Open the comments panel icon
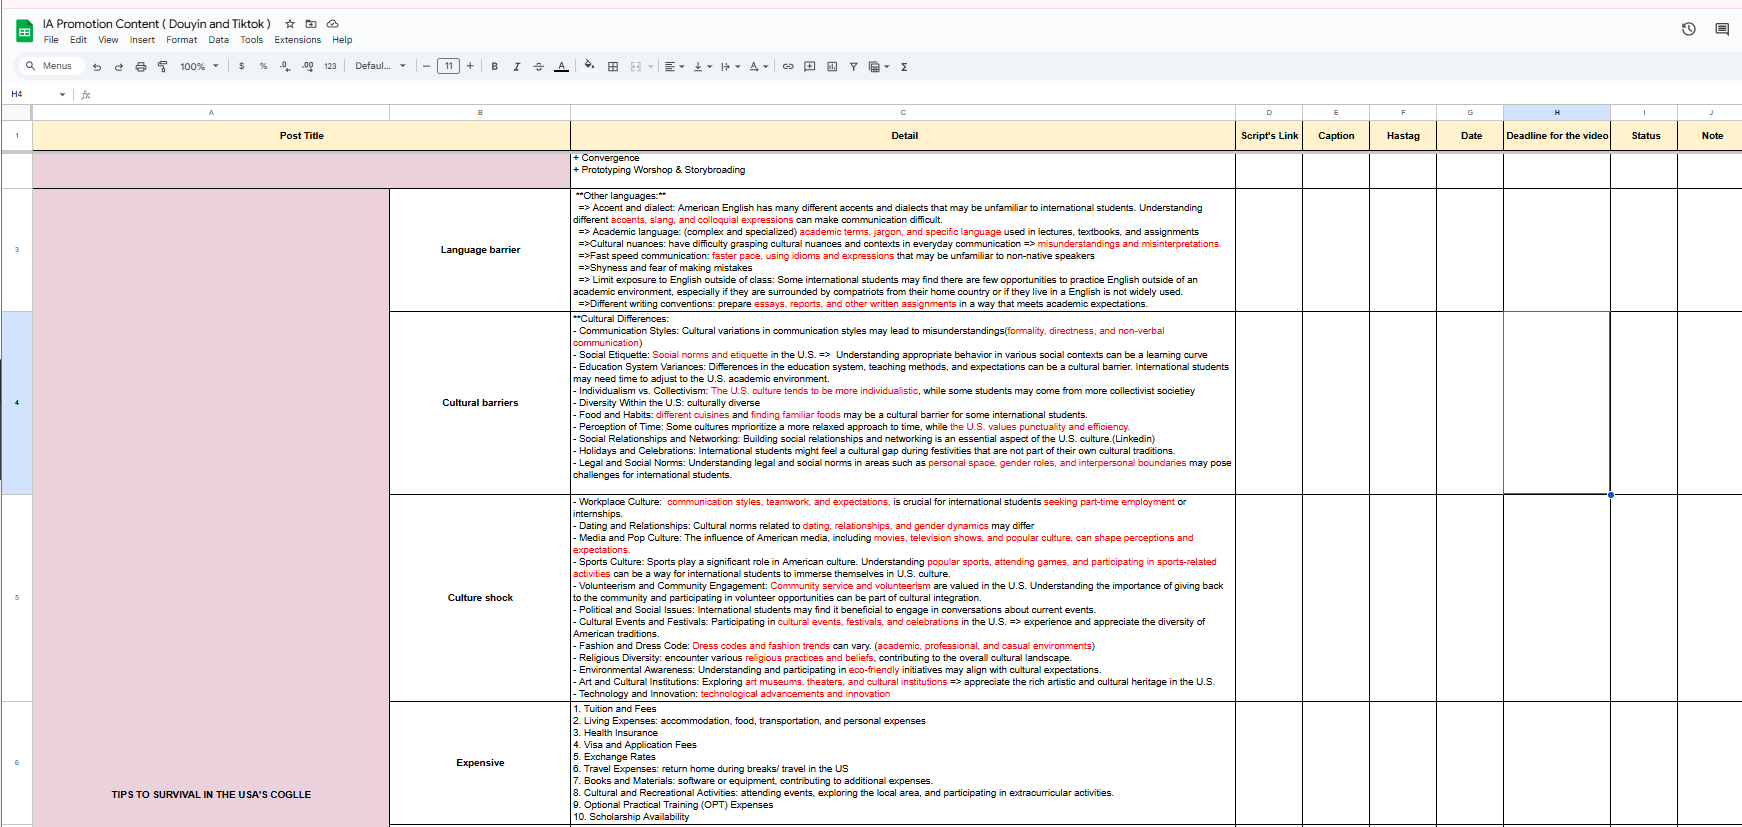 tap(1722, 29)
